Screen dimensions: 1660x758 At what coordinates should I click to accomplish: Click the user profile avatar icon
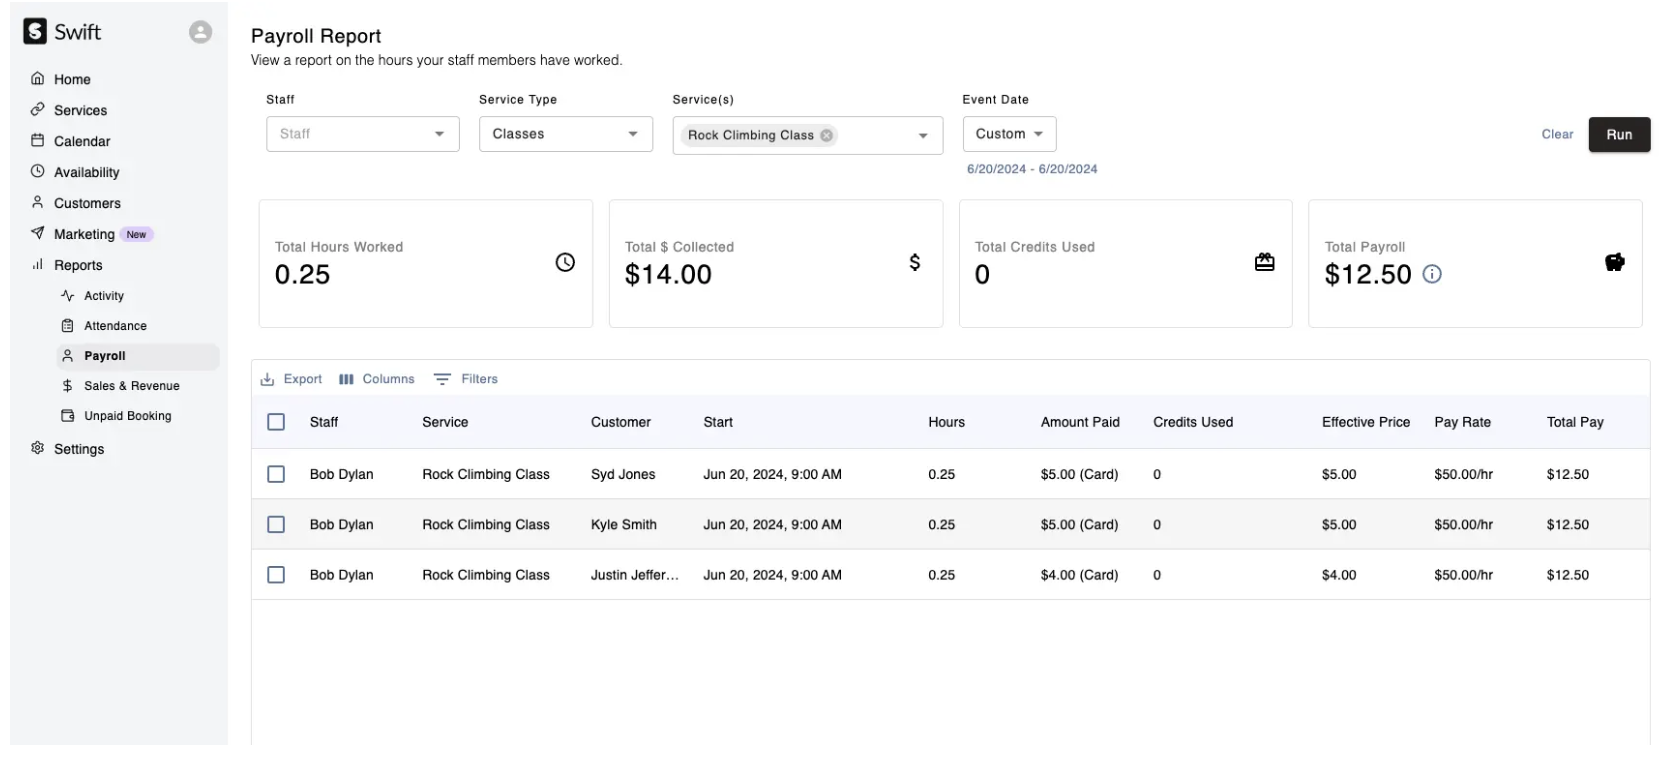coord(200,32)
